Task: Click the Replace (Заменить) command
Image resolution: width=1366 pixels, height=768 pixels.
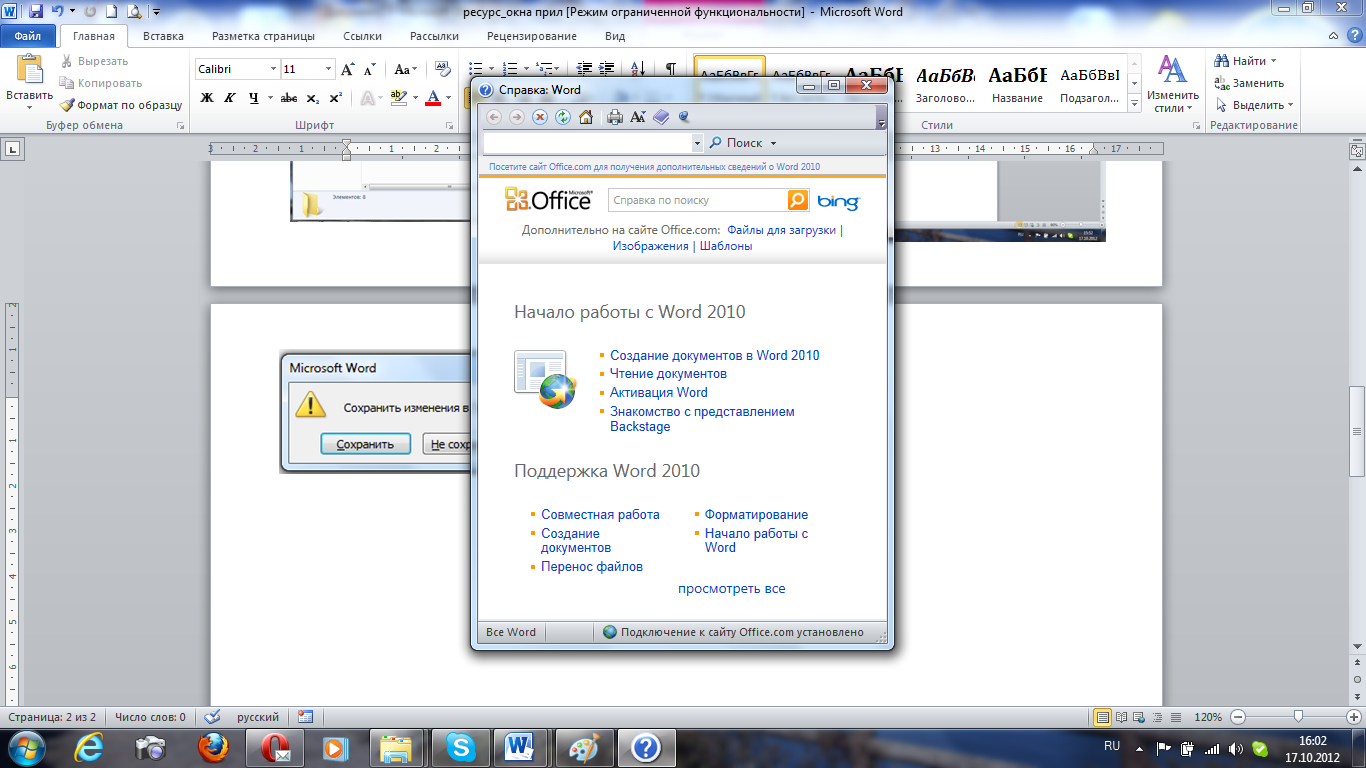Action: pyautogui.click(x=1250, y=83)
